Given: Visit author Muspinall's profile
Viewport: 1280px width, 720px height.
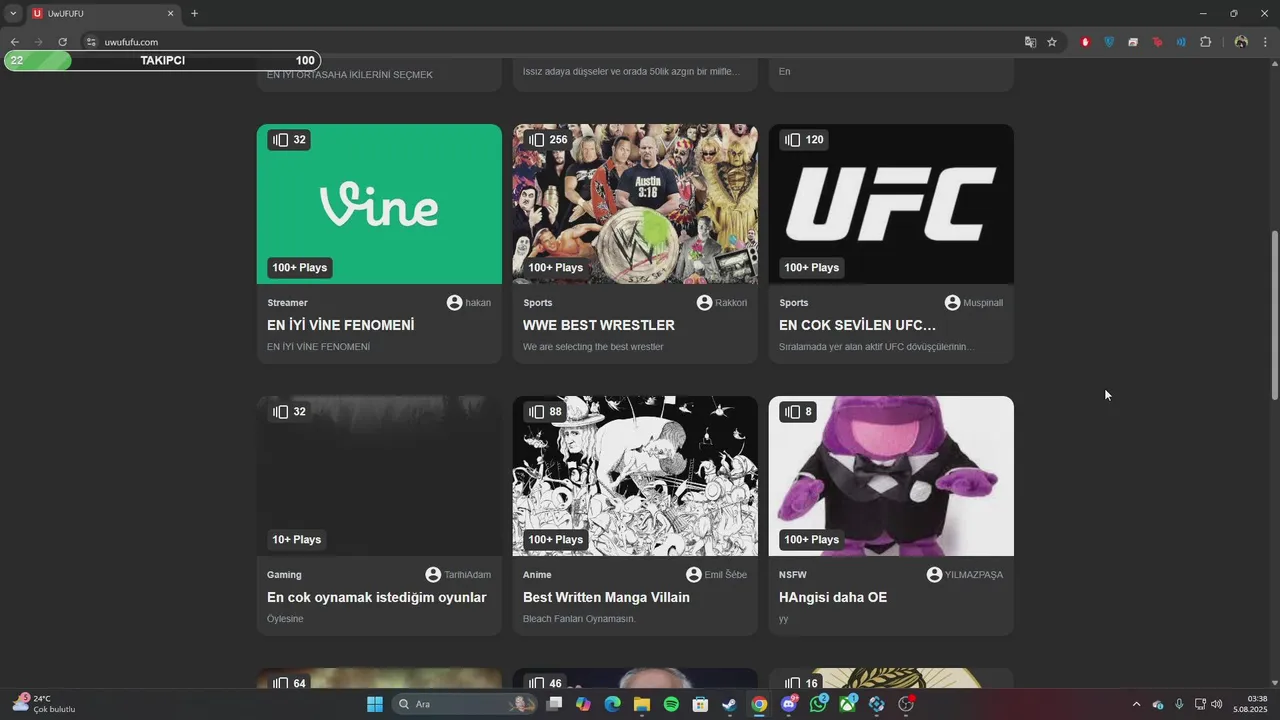Looking at the screenshot, I should click(974, 303).
